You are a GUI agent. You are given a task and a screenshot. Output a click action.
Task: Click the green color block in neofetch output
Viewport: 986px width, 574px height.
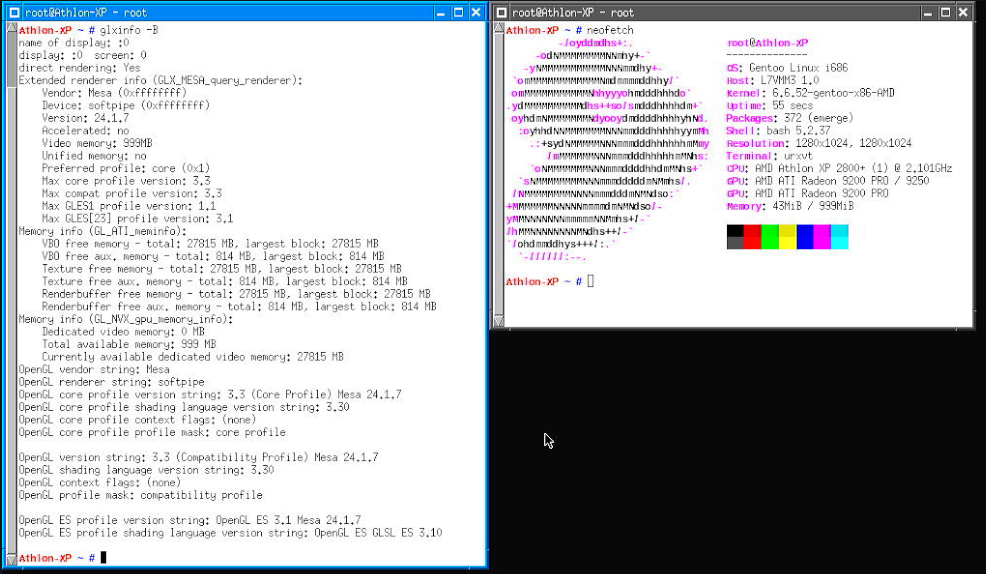(770, 237)
